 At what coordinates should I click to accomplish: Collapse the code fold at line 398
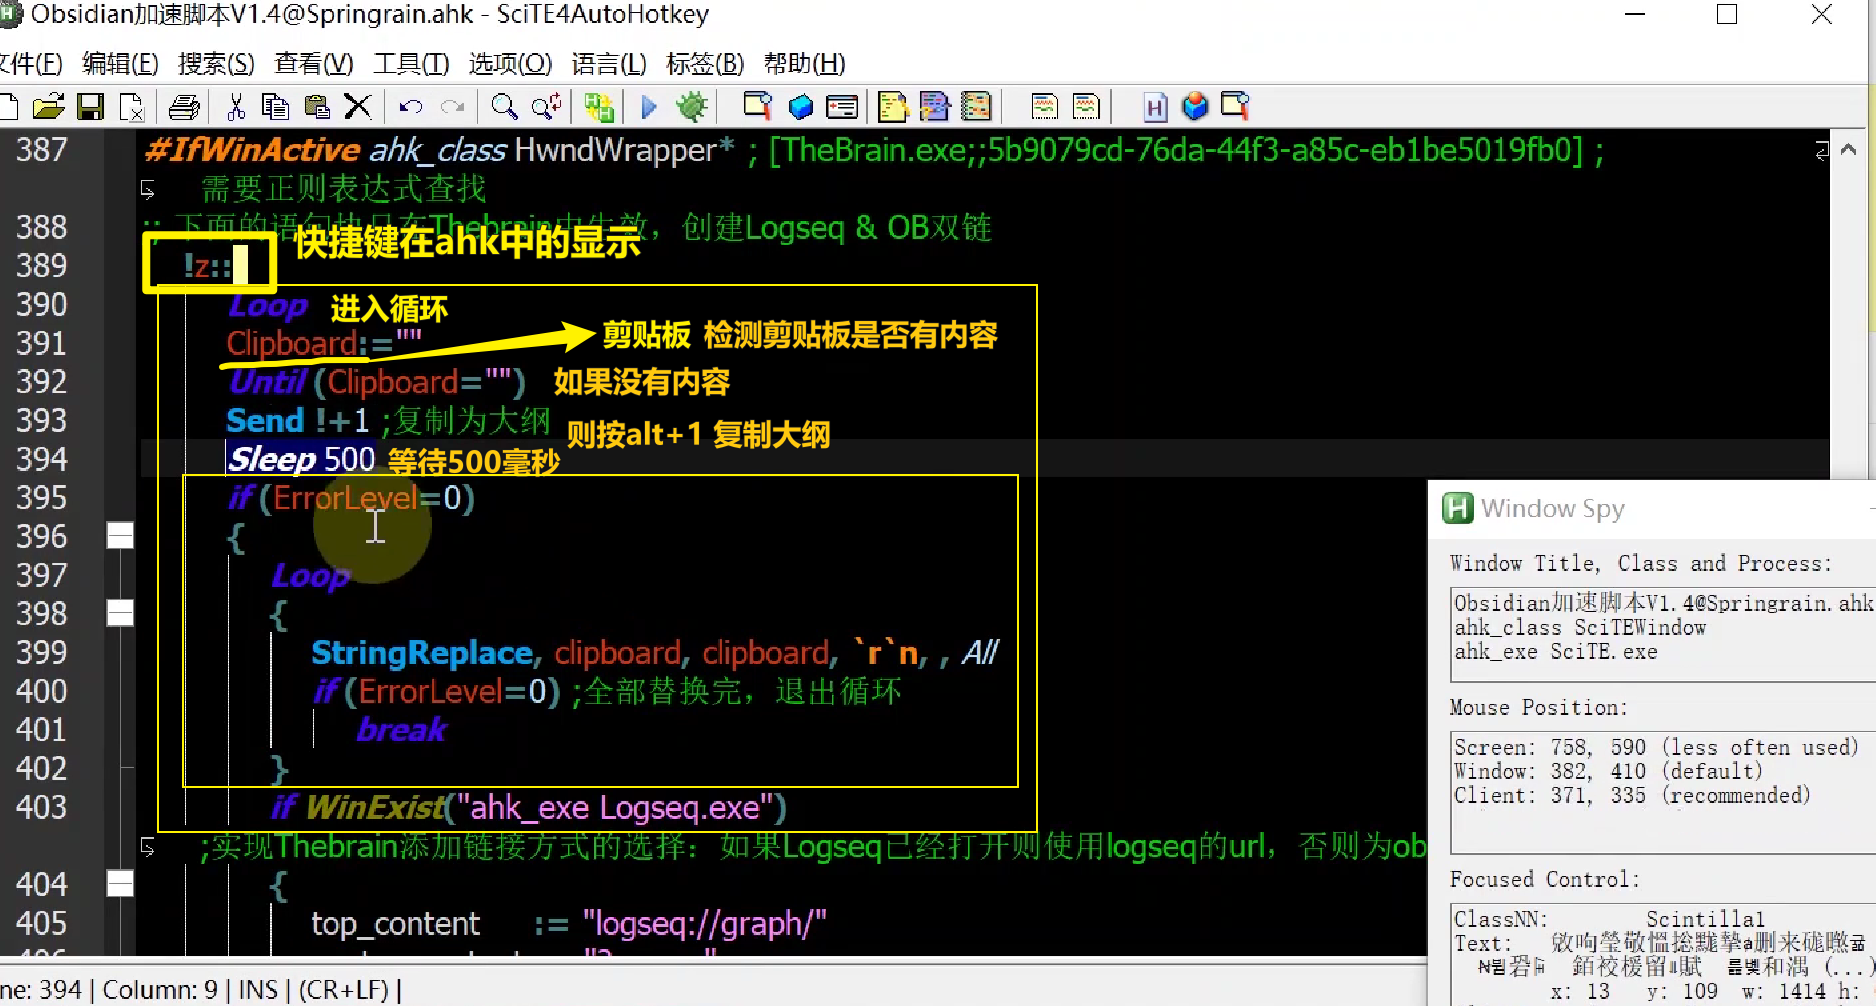point(120,613)
